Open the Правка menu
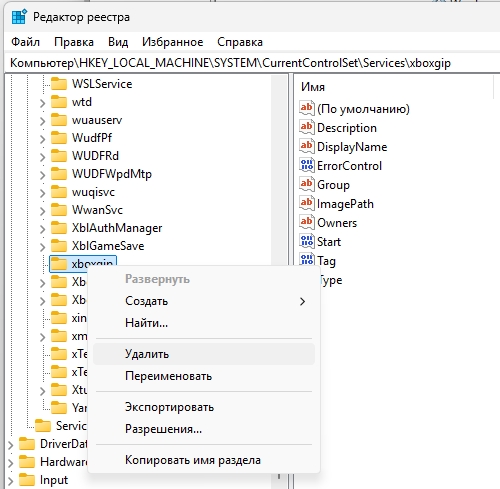 point(74,42)
